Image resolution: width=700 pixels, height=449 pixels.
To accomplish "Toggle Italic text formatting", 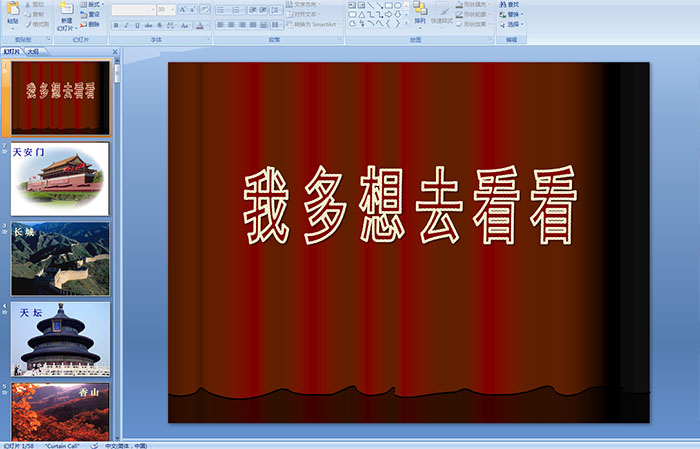I will pos(129,24).
